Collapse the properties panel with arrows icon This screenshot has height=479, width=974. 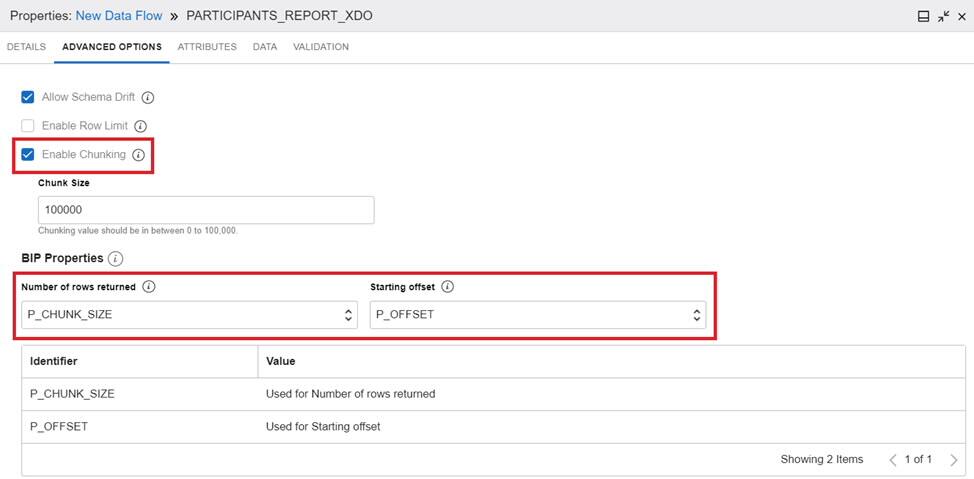pyautogui.click(x=943, y=17)
